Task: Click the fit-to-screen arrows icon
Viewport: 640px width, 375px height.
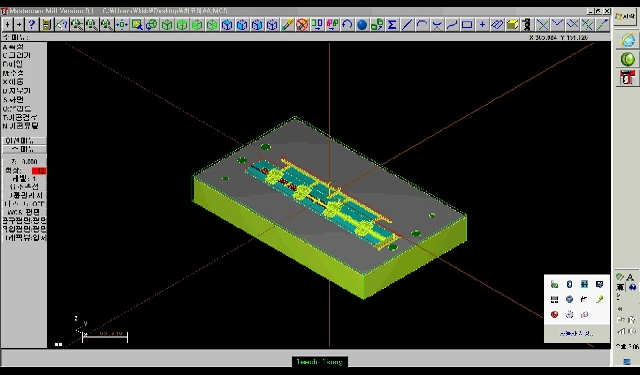Action: (x=122, y=24)
